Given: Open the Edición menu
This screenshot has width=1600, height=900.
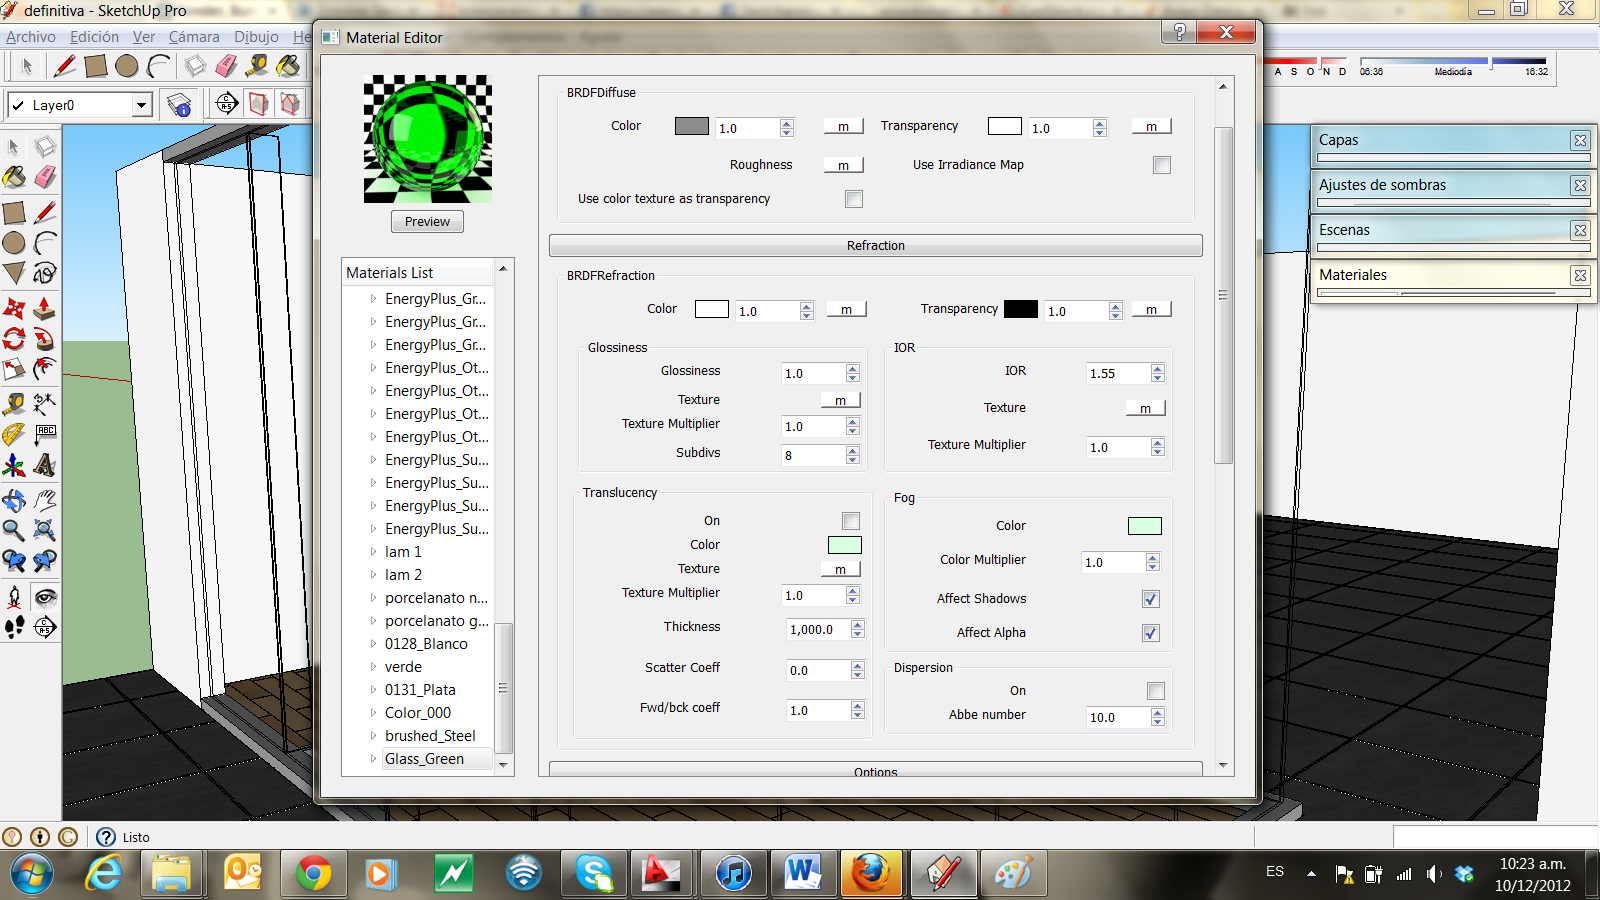Looking at the screenshot, I should (x=94, y=37).
